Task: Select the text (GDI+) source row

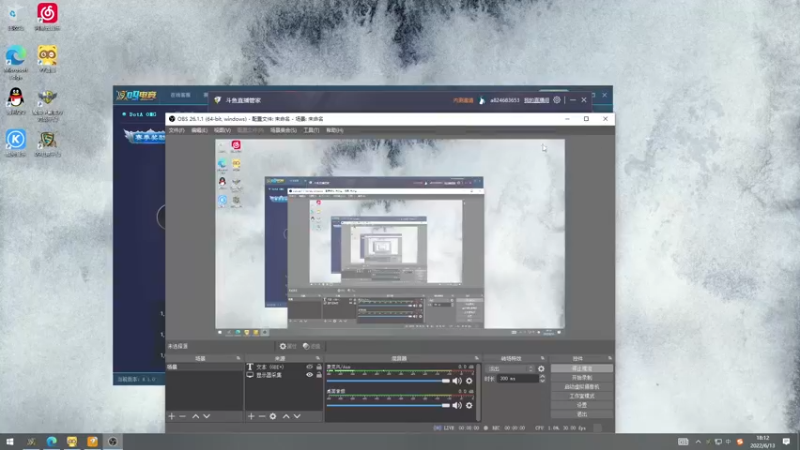Action: point(284,367)
